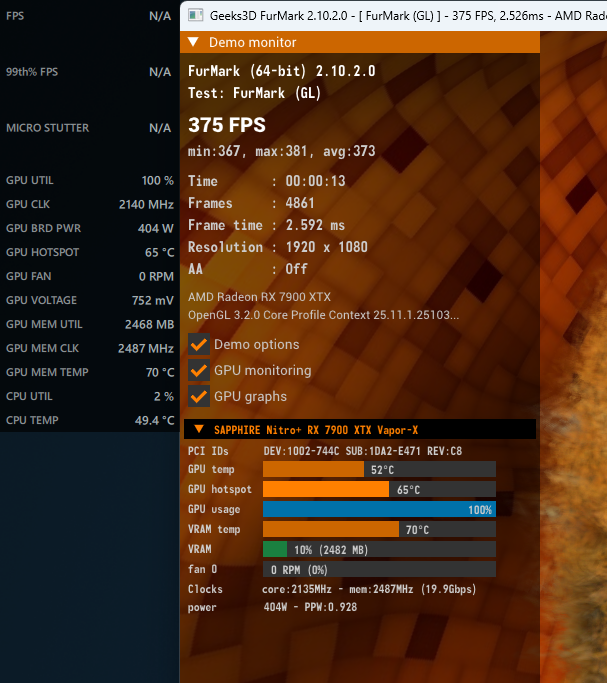
Task: Click the 99th% FPS row in overlay
Action: click(x=88, y=72)
